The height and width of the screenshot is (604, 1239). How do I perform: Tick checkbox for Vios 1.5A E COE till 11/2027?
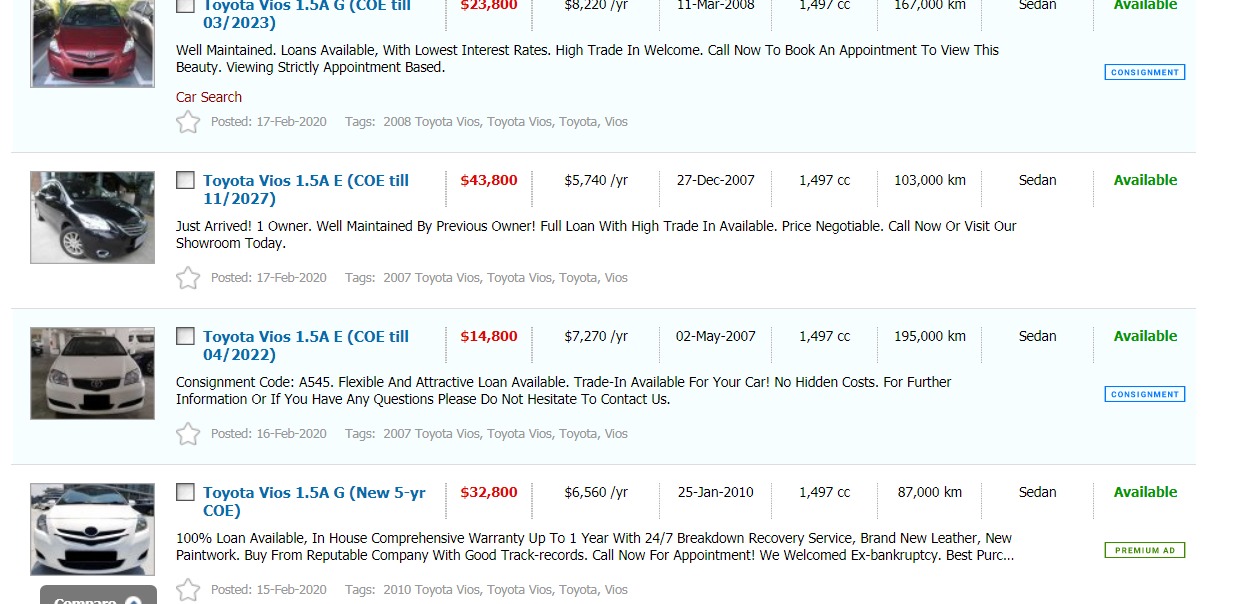(x=186, y=181)
